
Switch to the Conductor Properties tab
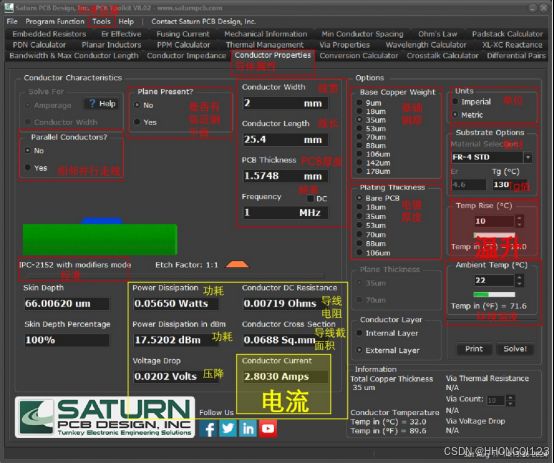[x=273, y=55]
